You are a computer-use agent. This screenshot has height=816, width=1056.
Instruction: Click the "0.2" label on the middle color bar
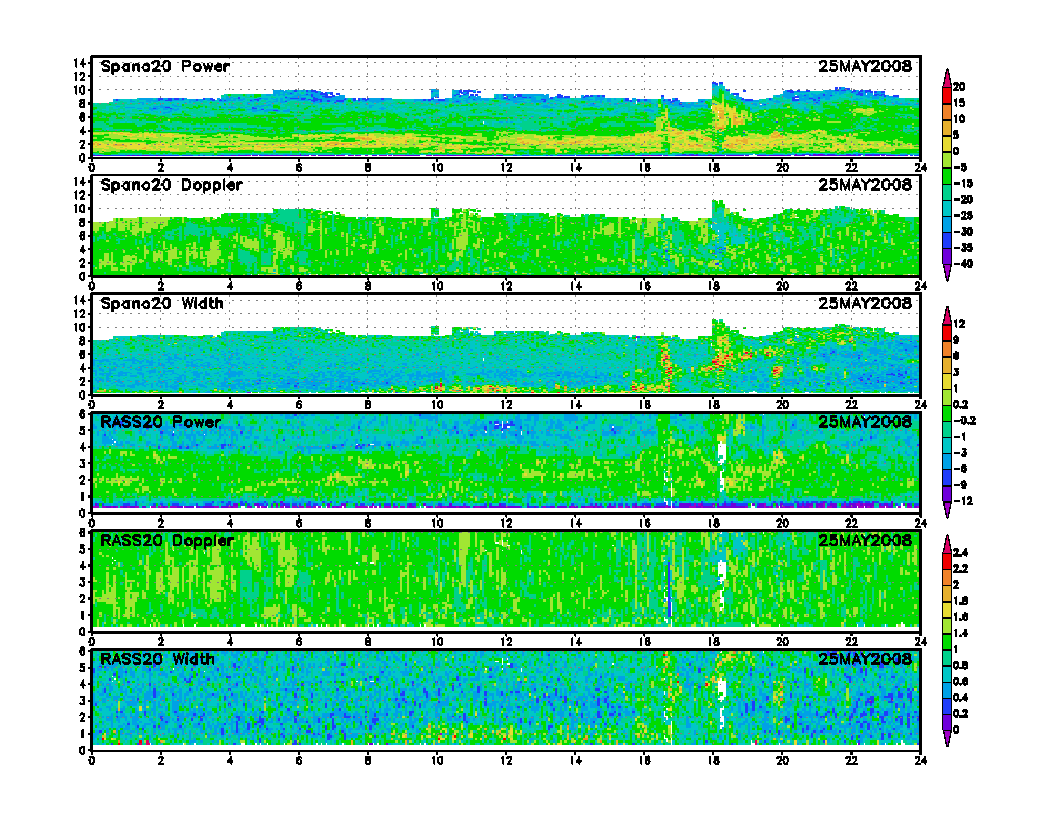pyautogui.click(x=960, y=405)
